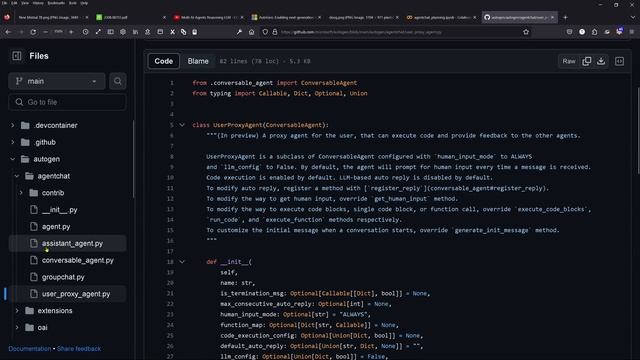Image resolution: width=640 pixels, height=360 pixels.
Task: Click the code view vertical scrollbar
Action: point(638,131)
